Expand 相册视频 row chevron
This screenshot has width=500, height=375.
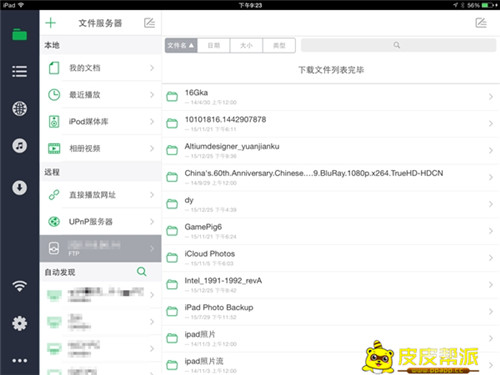[x=152, y=148]
